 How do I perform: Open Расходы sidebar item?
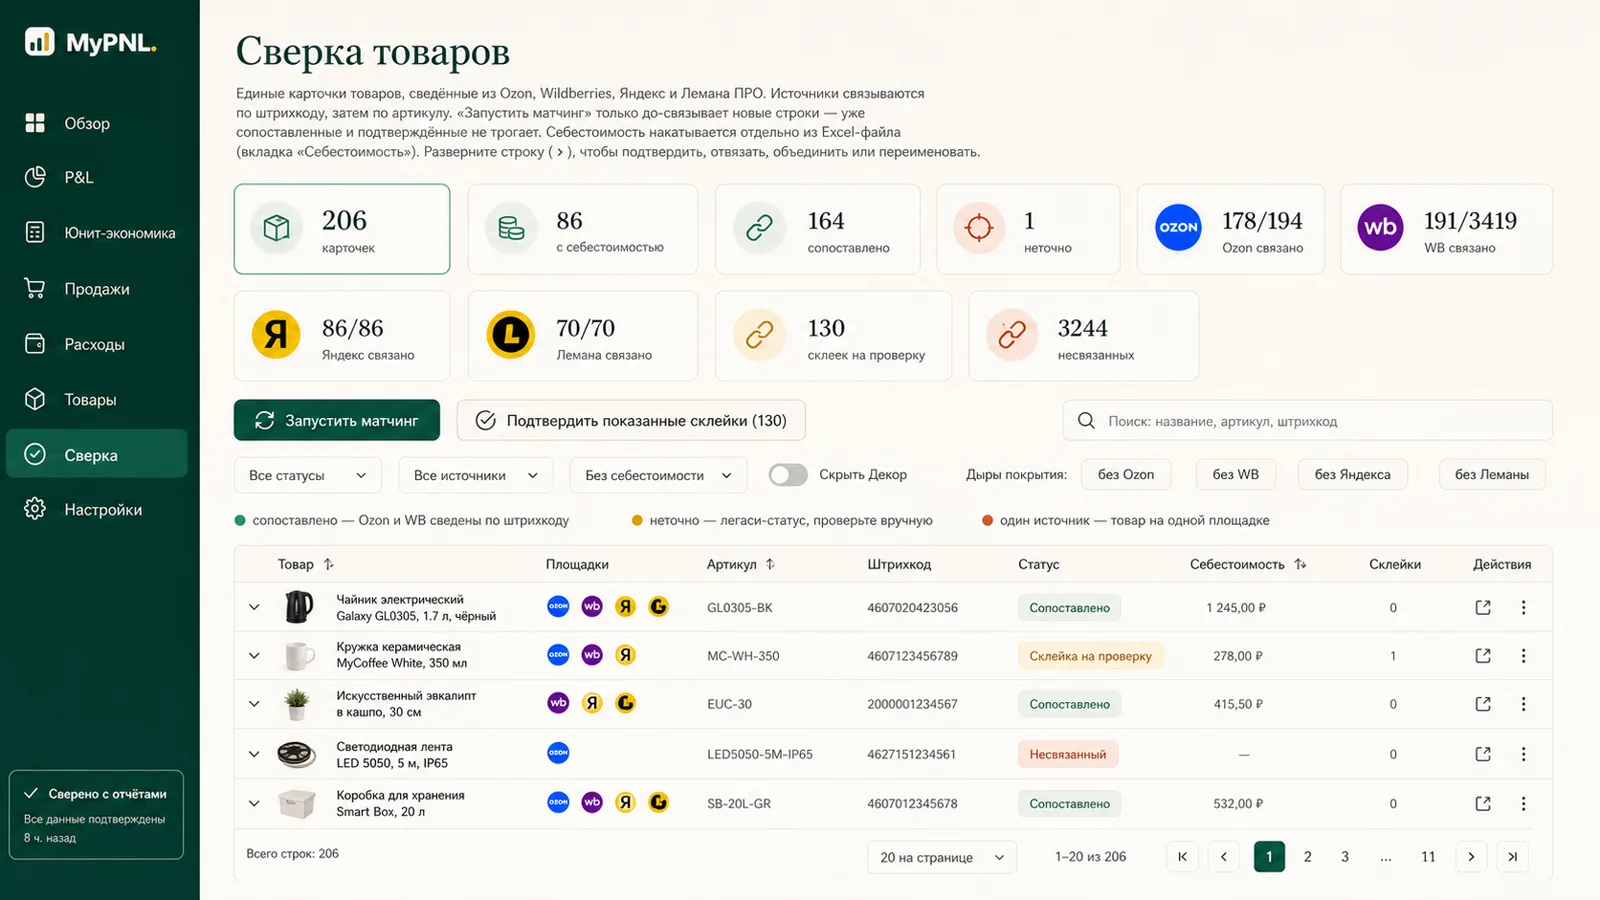click(96, 344)
